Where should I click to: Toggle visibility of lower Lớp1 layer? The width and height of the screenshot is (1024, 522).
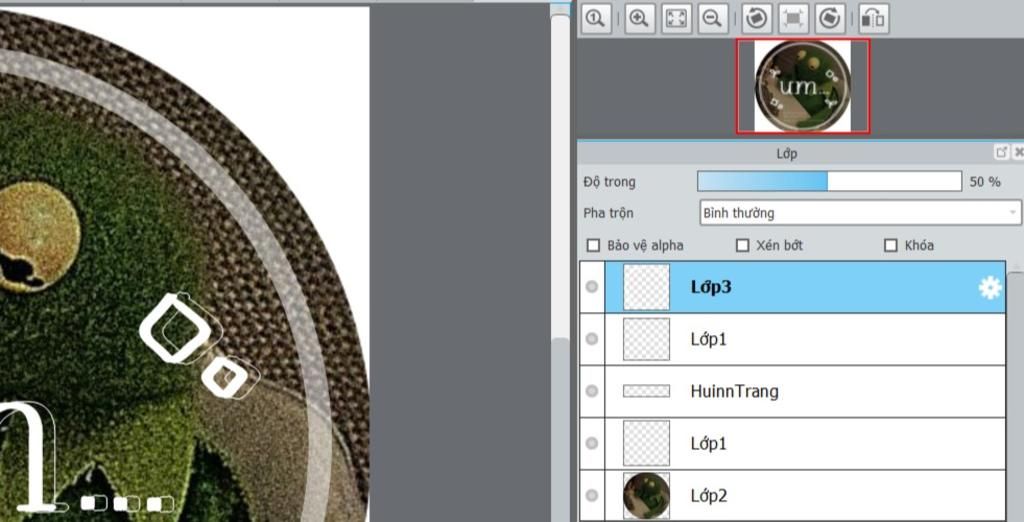pos(592,444)
